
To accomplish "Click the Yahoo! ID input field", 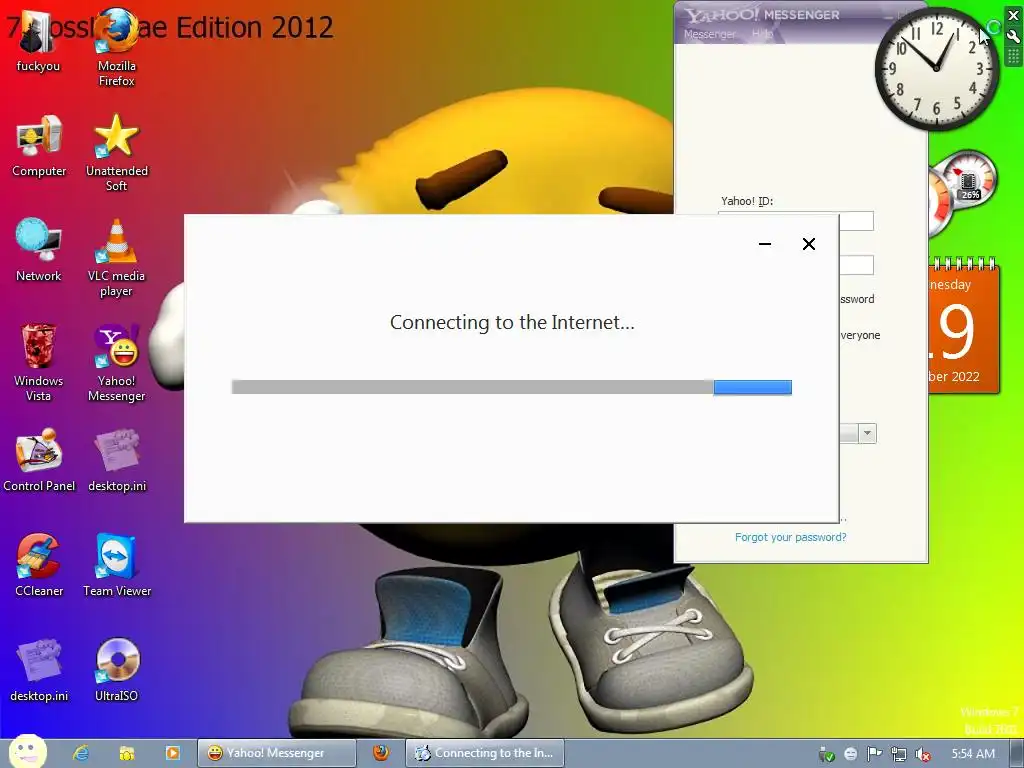I will [x=856, y=221].
